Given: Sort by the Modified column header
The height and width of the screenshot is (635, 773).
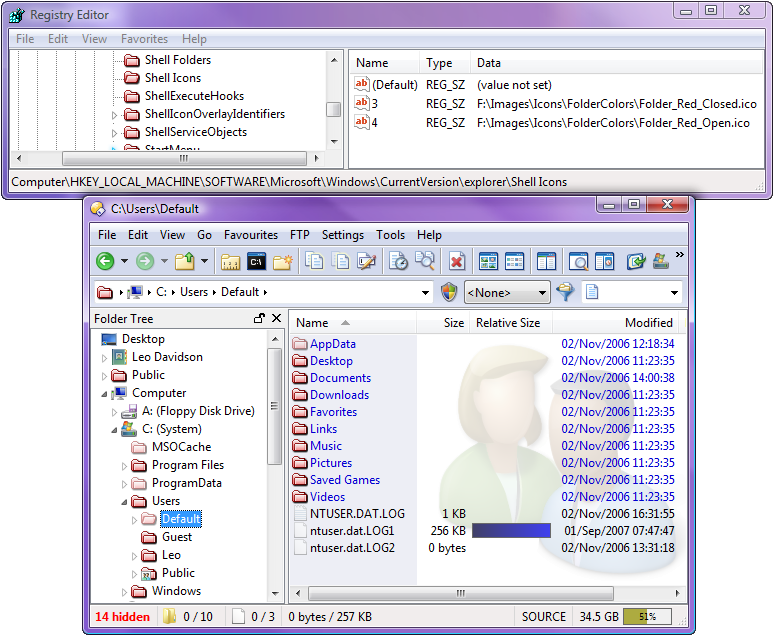Looking at the screenshot, I should tap(616, 322).
